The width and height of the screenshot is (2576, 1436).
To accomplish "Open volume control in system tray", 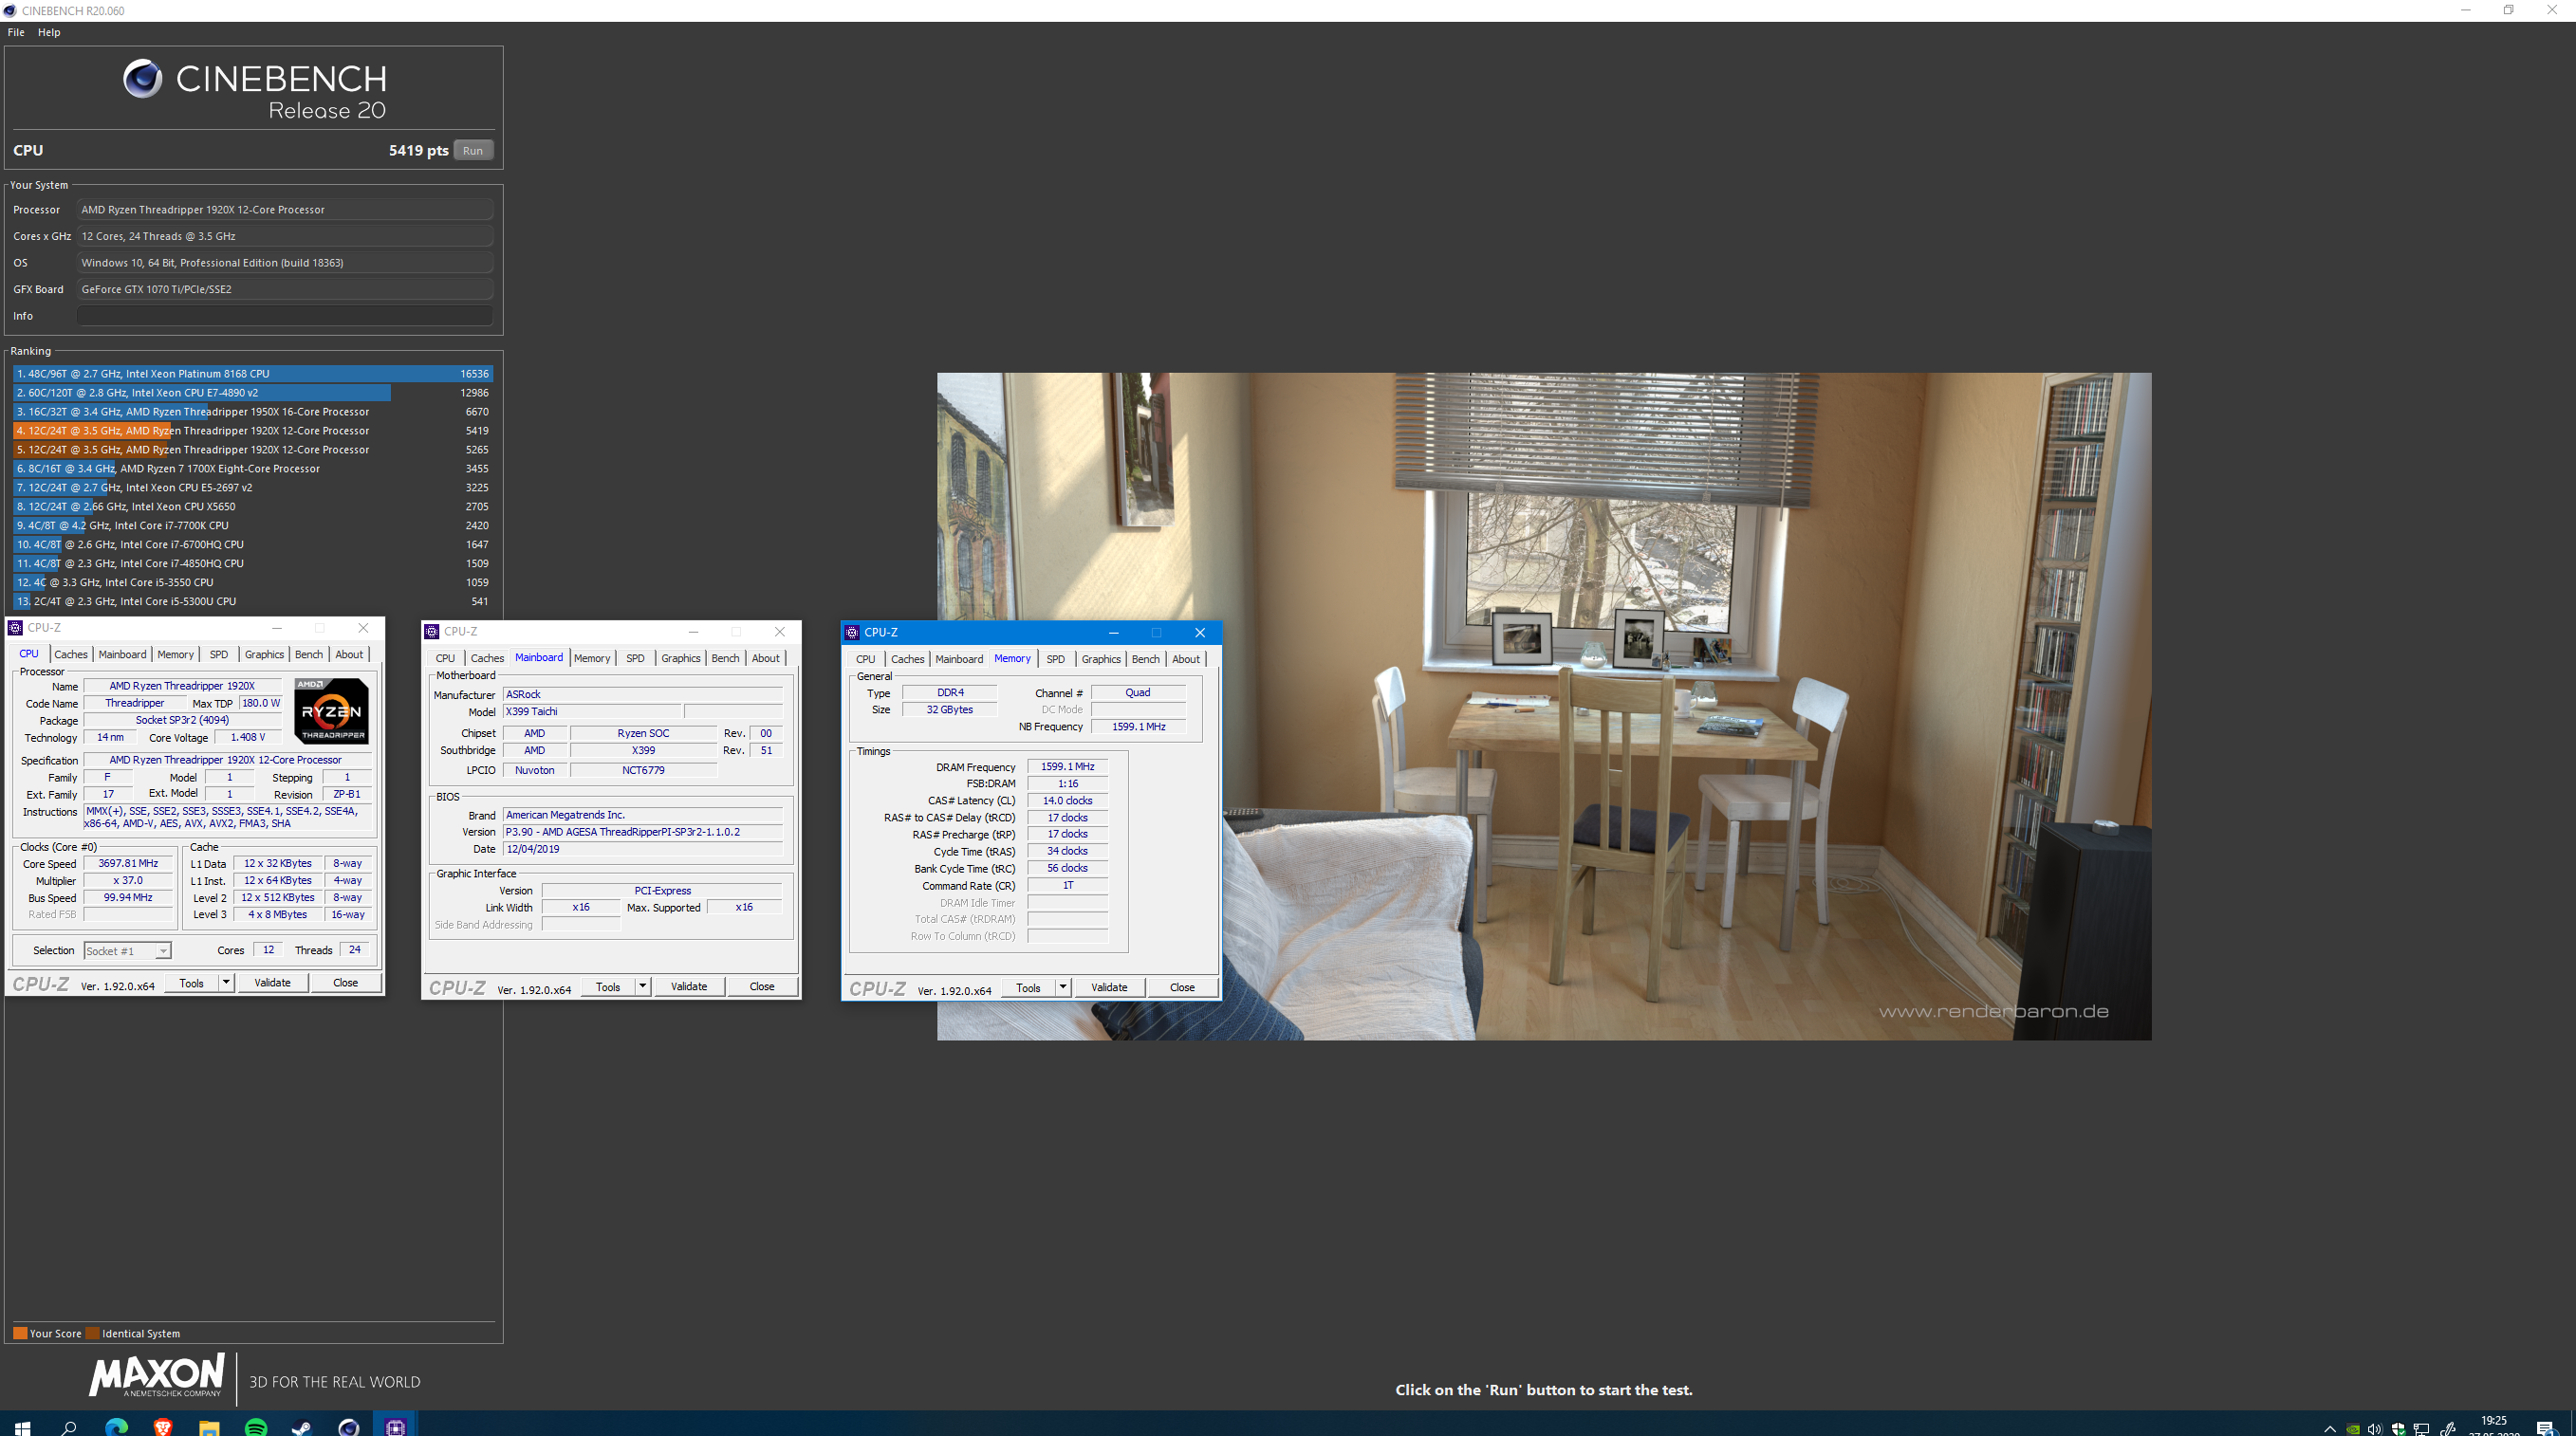I will tap(2375, 1429).
